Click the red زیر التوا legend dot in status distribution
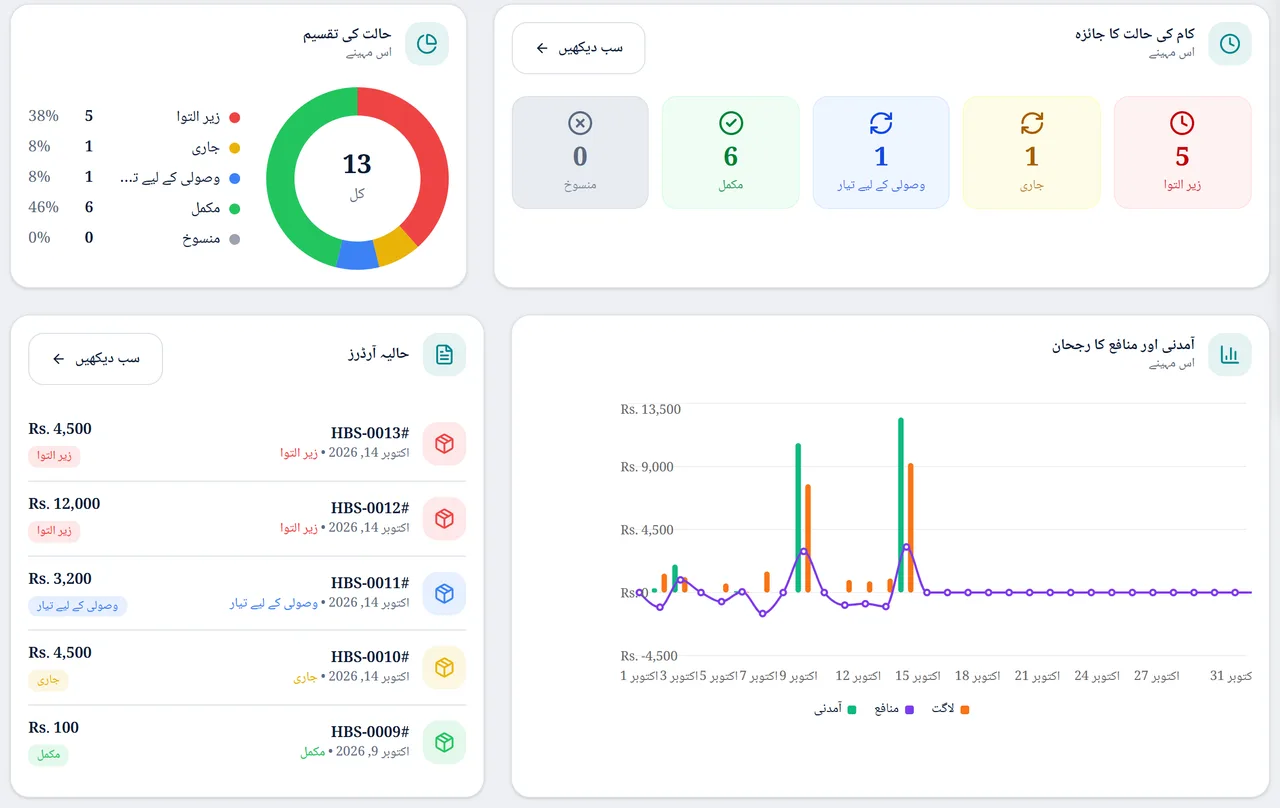The height and width of the screenshot is (808, 1280). click(235, 117)
